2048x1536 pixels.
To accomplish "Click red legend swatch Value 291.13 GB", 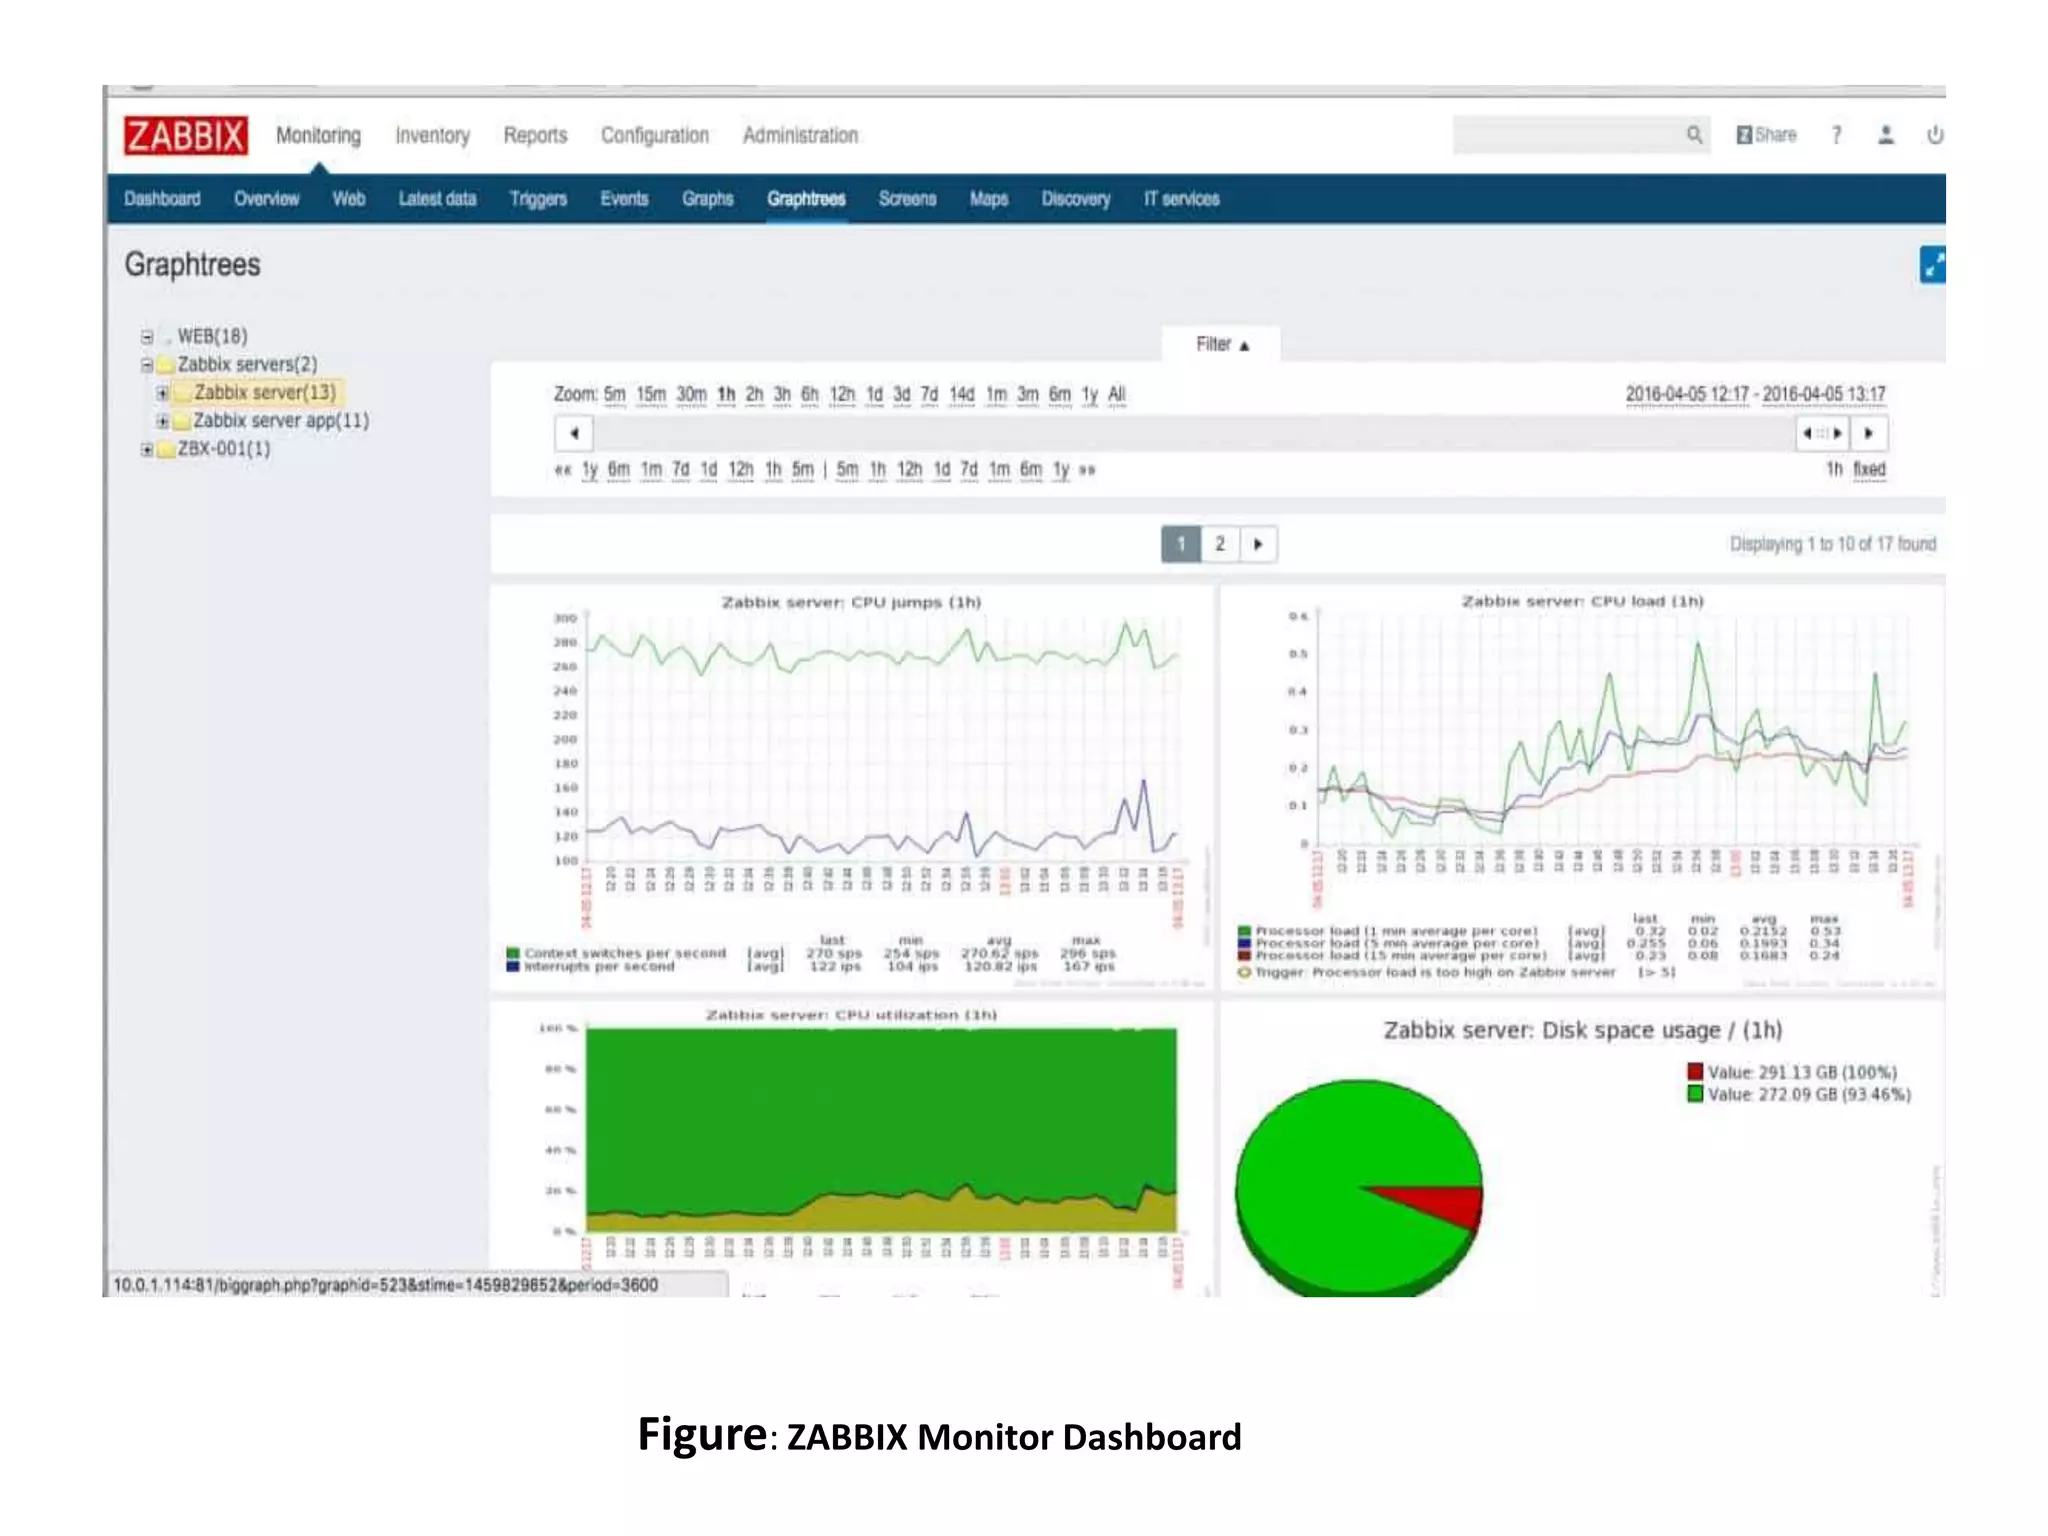I will click(x=1695, y=1072).
